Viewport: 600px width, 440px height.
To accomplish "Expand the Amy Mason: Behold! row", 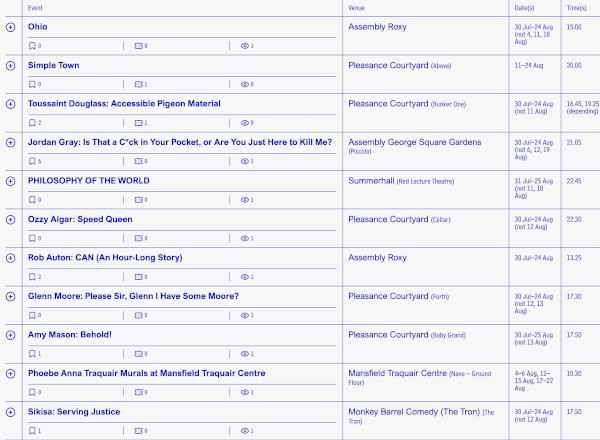I will [x=11, y=335].
